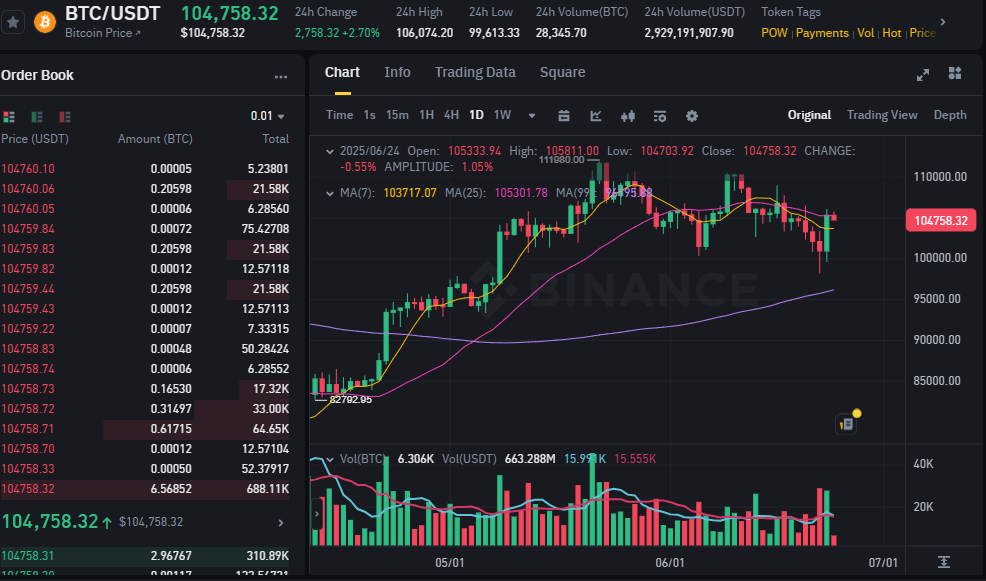Viewport: 986px width, 581px height.
Task: Collapse the OHLC date info row chevron
Action: pos(330,152)
